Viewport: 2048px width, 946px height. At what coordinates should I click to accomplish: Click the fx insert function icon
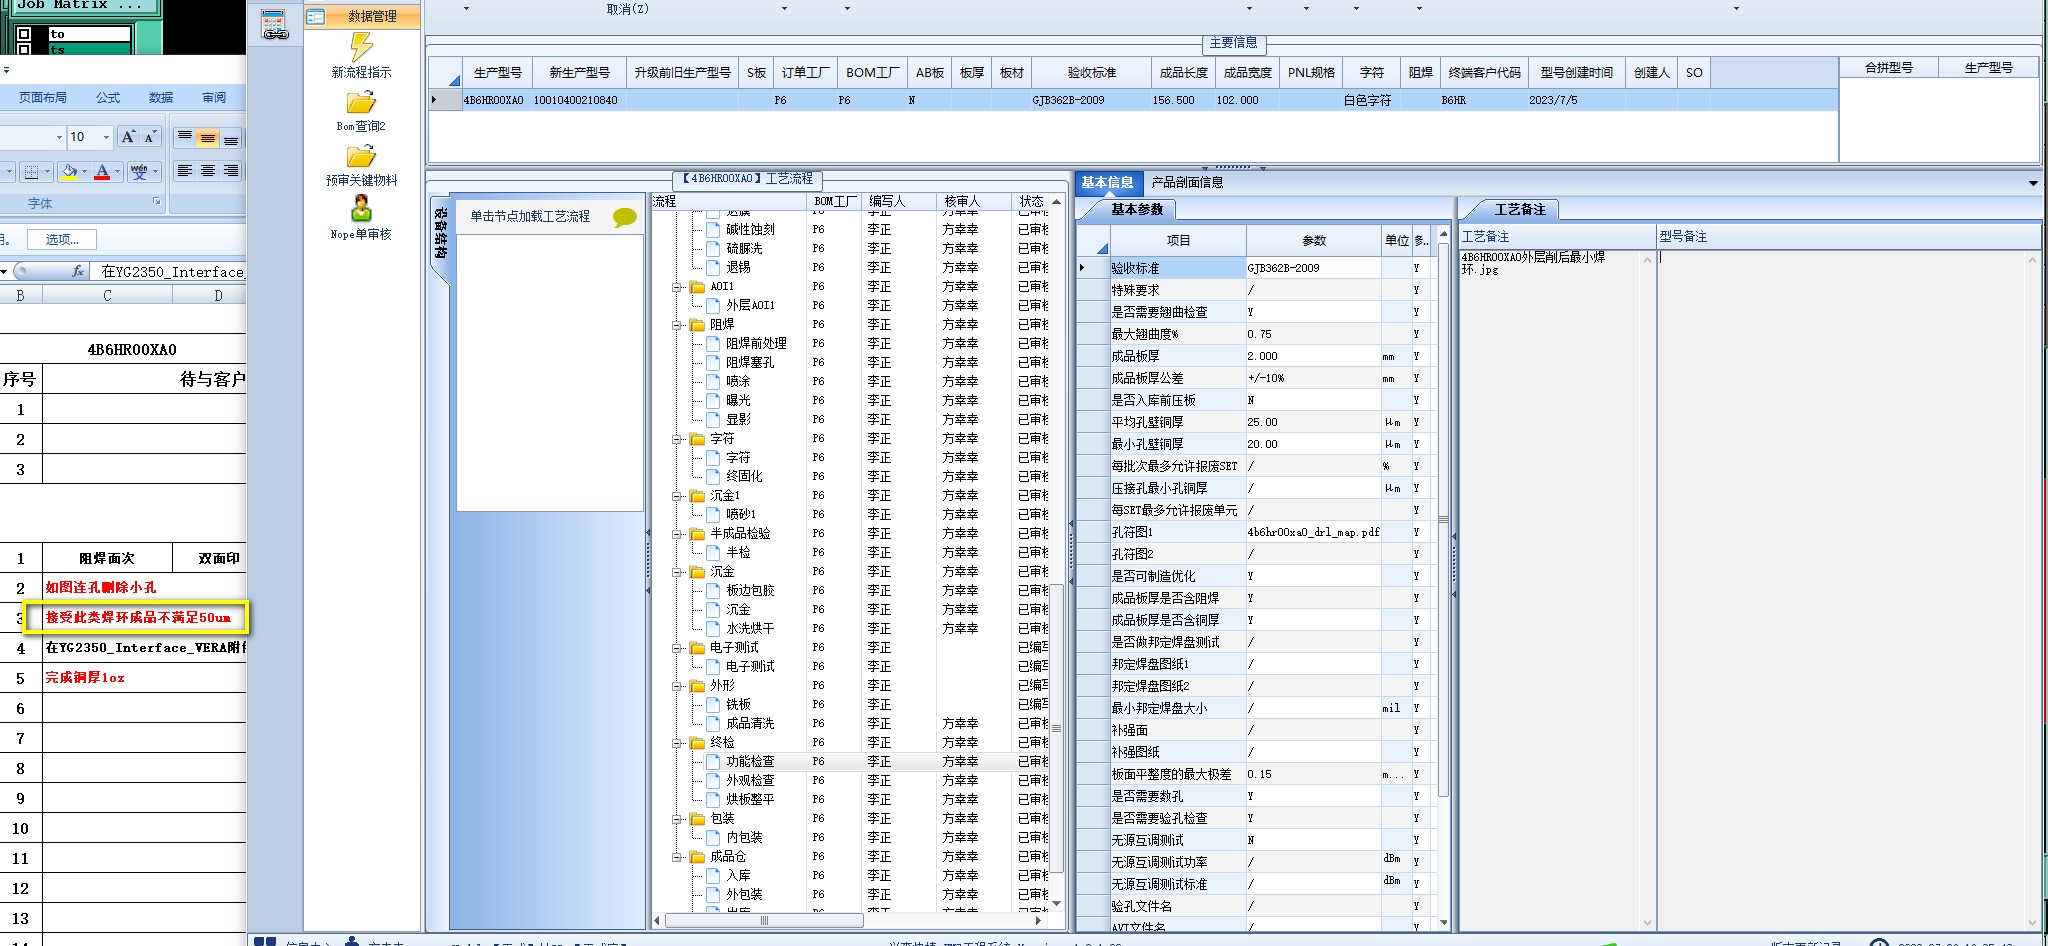(78, 271)
